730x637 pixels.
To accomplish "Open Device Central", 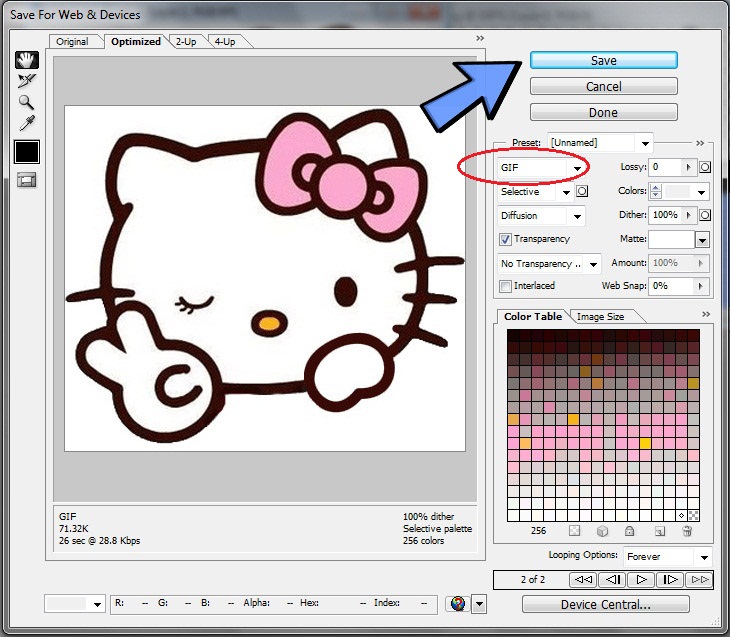I will coord(605,604).
